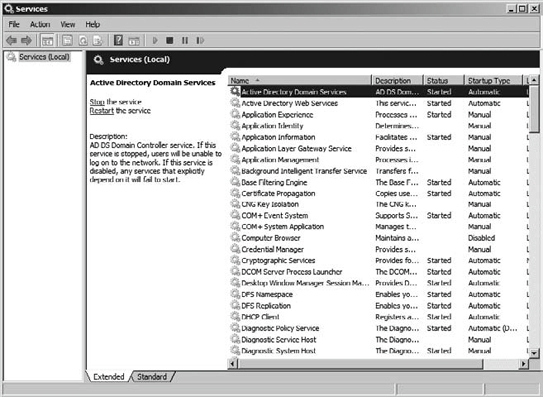Click the gear icon beside Computer Browser

pos(235,238)
